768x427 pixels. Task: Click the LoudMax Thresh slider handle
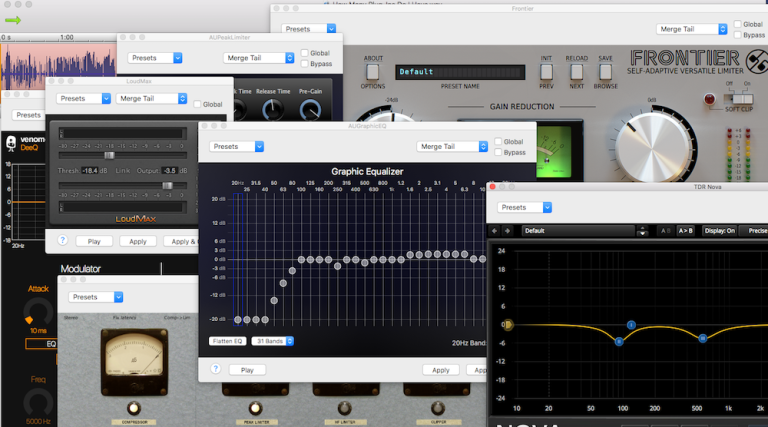coord(109,155)
